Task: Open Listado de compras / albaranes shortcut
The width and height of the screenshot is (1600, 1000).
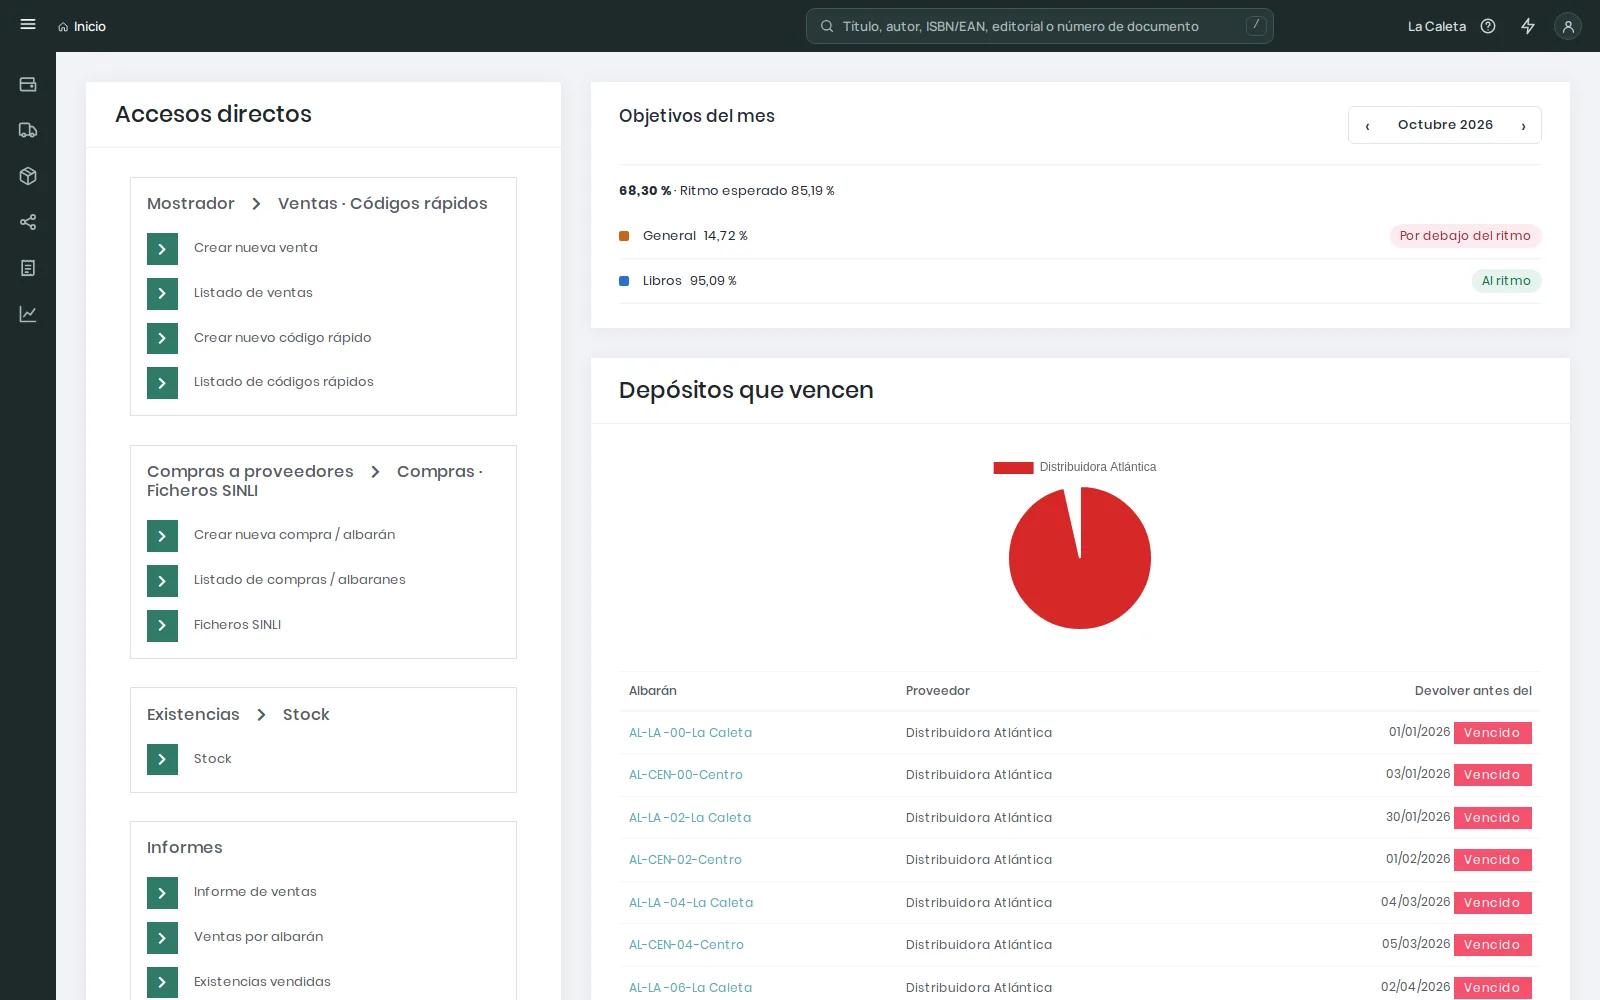Action: (299, 580)
